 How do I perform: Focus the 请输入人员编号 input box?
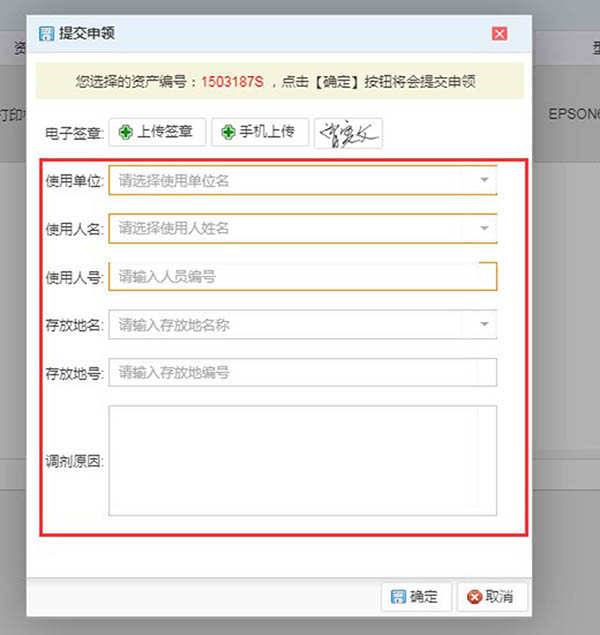[302, 276]
